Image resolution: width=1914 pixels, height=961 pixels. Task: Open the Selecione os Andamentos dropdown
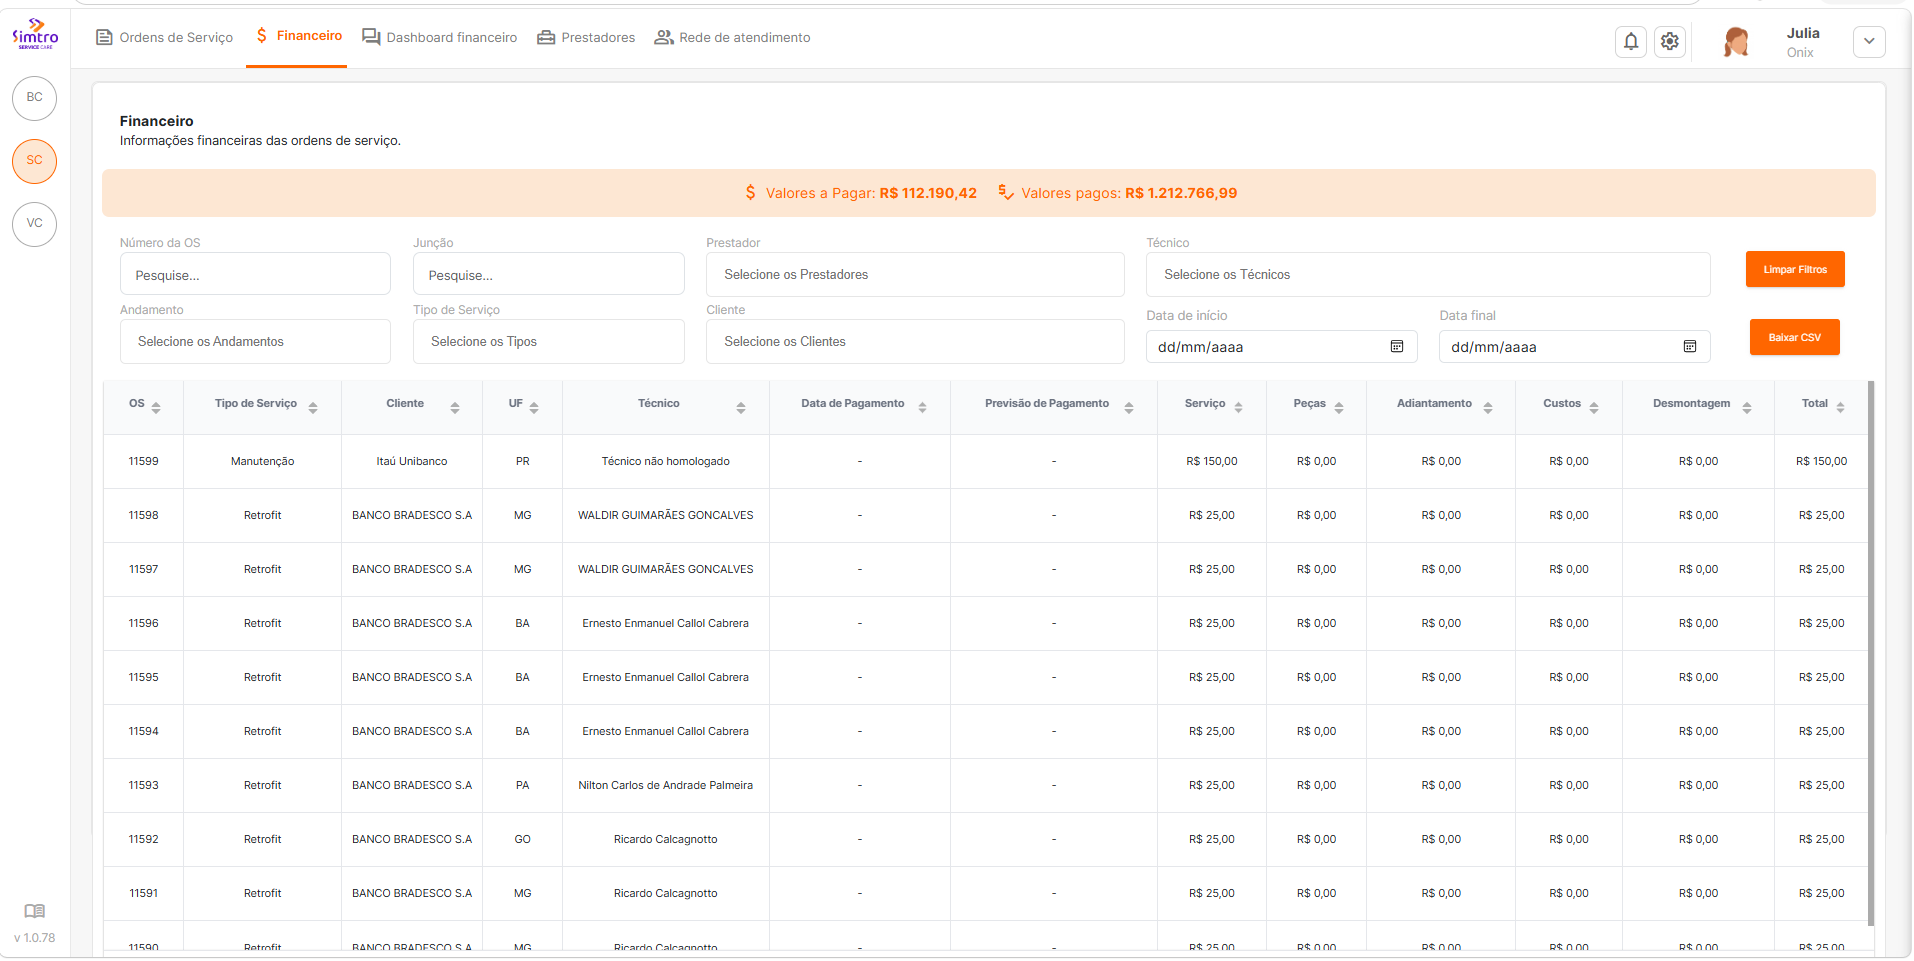255,341
